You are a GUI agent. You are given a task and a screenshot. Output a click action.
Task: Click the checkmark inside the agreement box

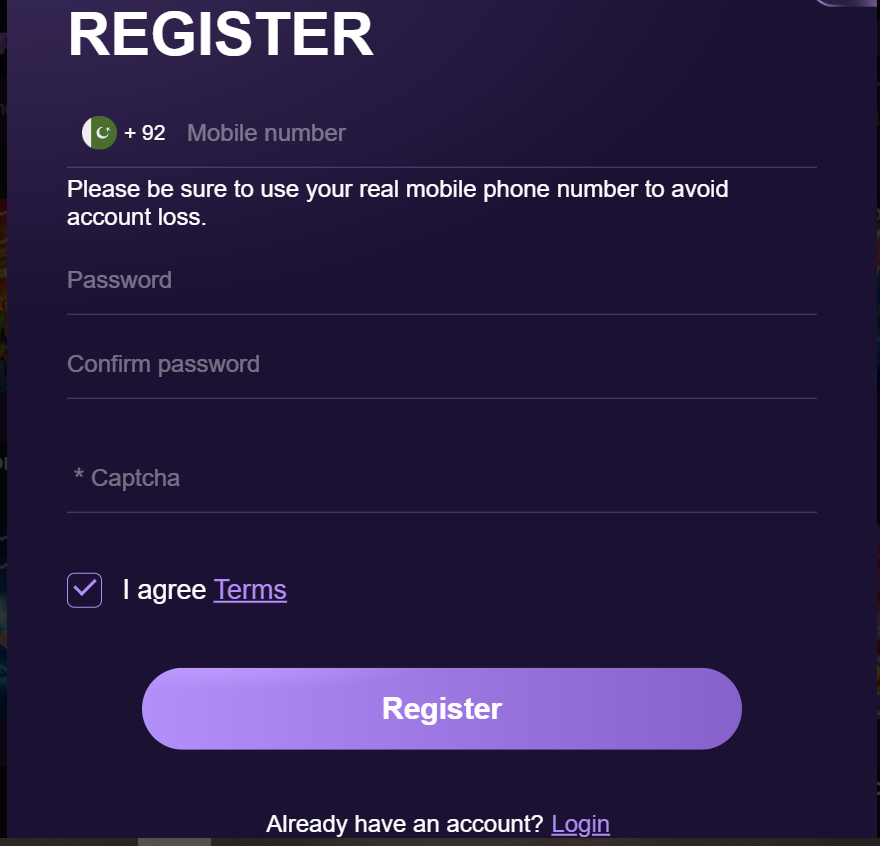click(84, 590)
